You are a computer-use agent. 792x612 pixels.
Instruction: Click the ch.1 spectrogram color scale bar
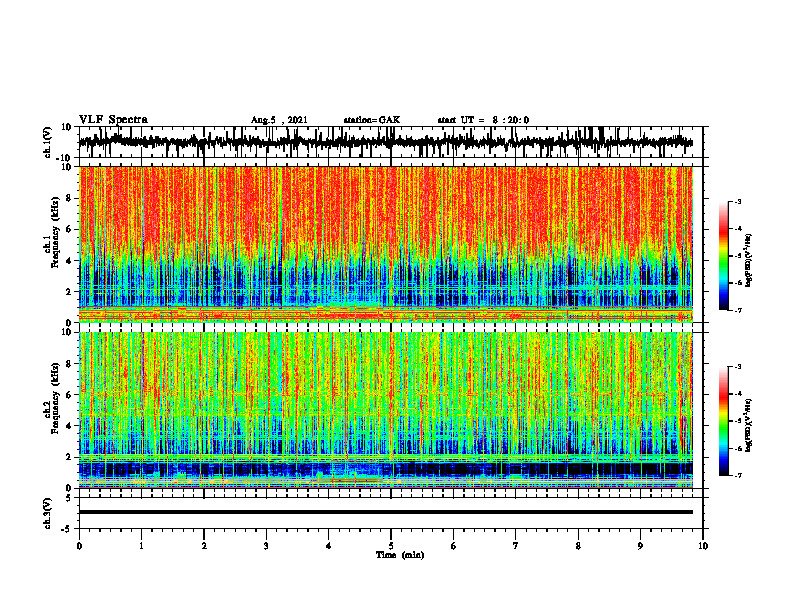coord(724,256)
